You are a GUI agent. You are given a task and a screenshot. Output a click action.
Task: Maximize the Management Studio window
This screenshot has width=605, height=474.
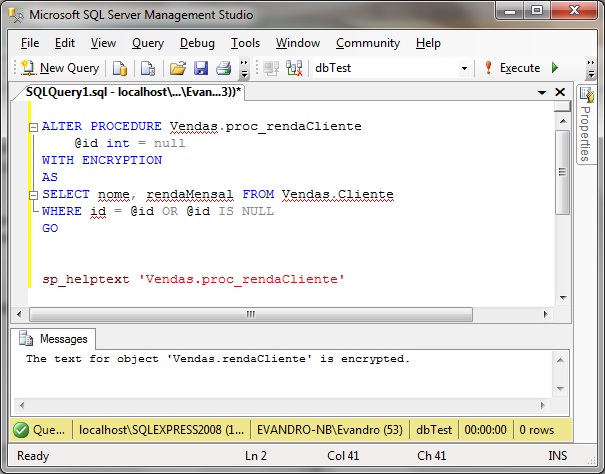click(537, 10)
